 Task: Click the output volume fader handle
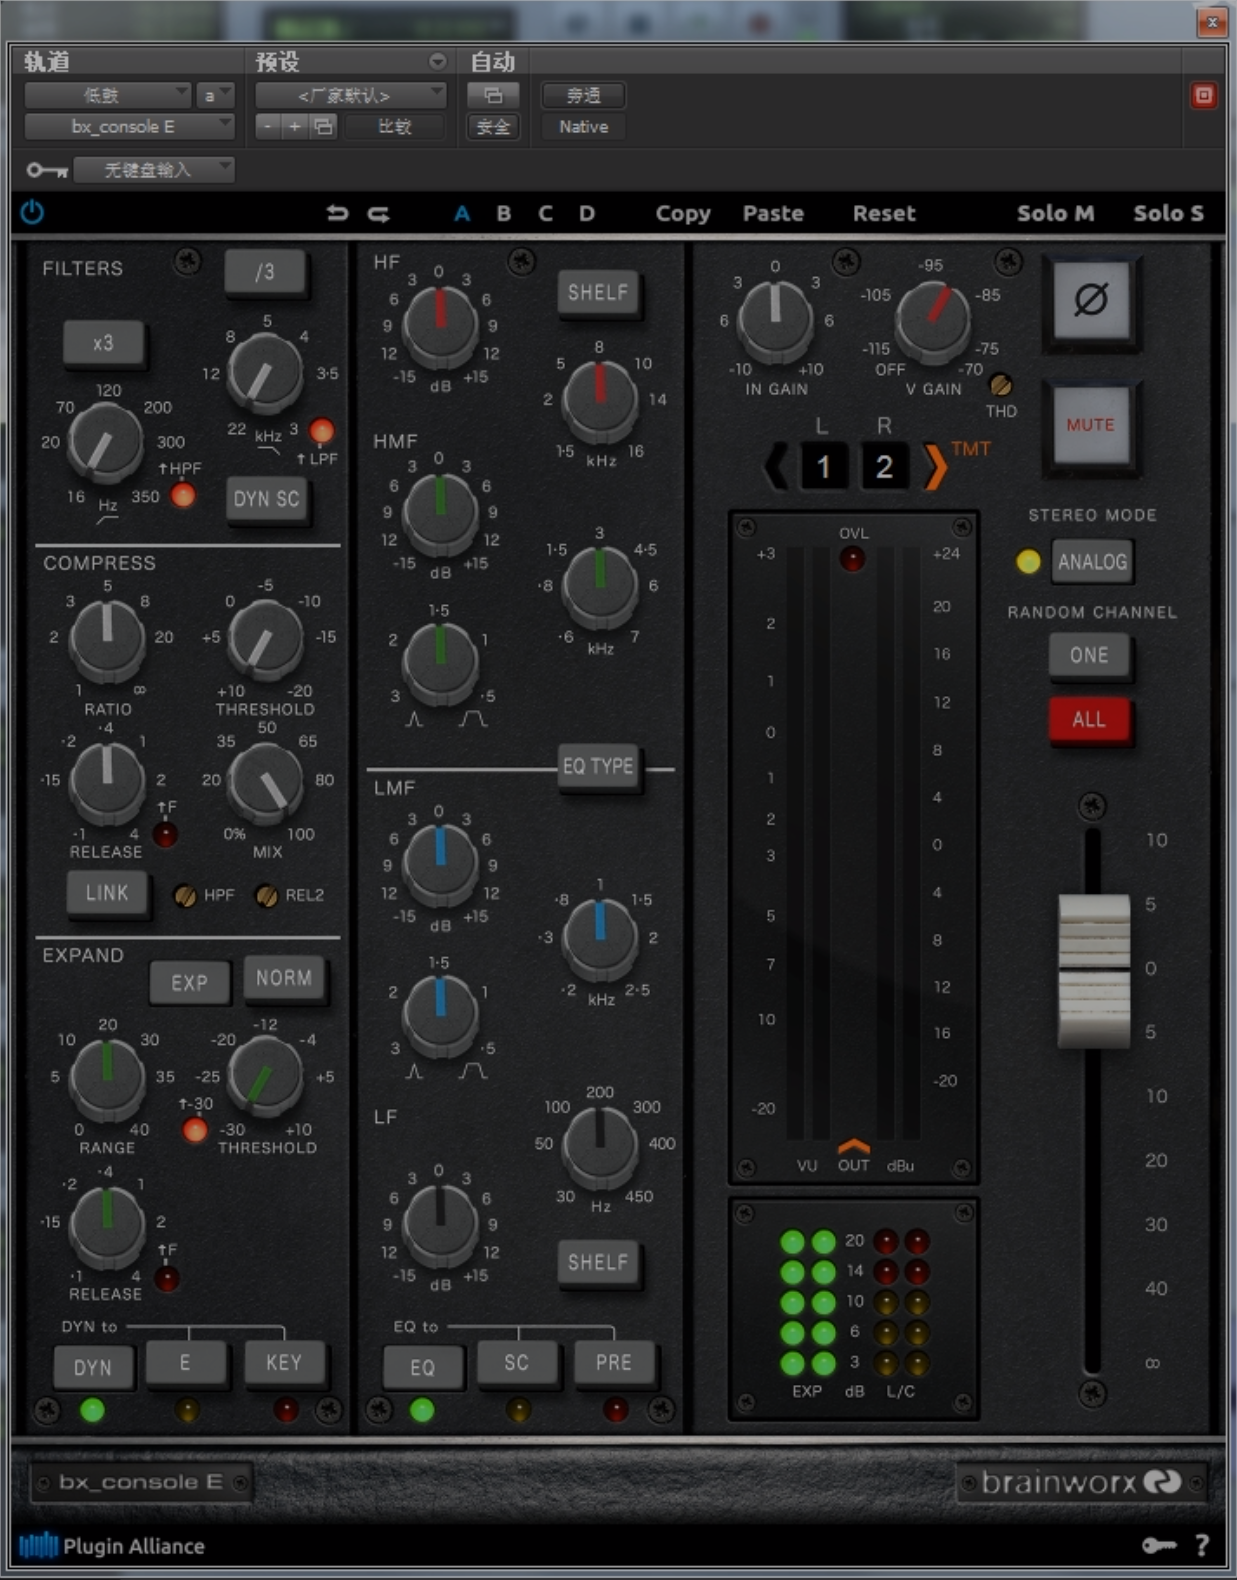(x=1094, y=970)
